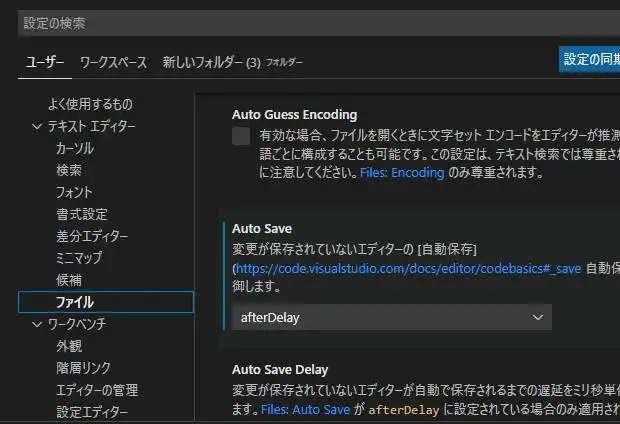Select ワークベンチ tree label
The width and height of the screenshot is (620, 424).
click(x=77, y=324)
